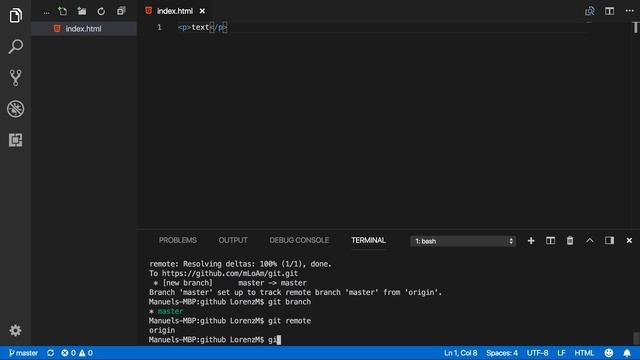The width and height of the screenshot is (640, 360).
Task: Select the TERMINAL panel tab
Action: tap(369, 240)
